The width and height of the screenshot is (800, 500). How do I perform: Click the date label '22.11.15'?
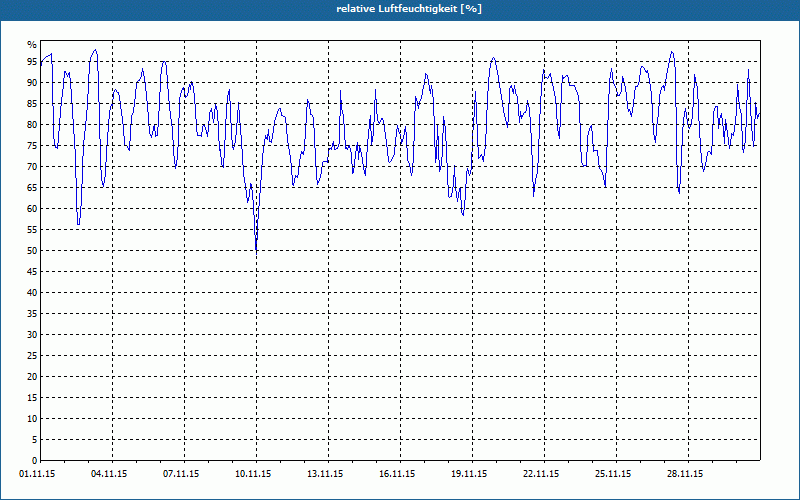541,474
